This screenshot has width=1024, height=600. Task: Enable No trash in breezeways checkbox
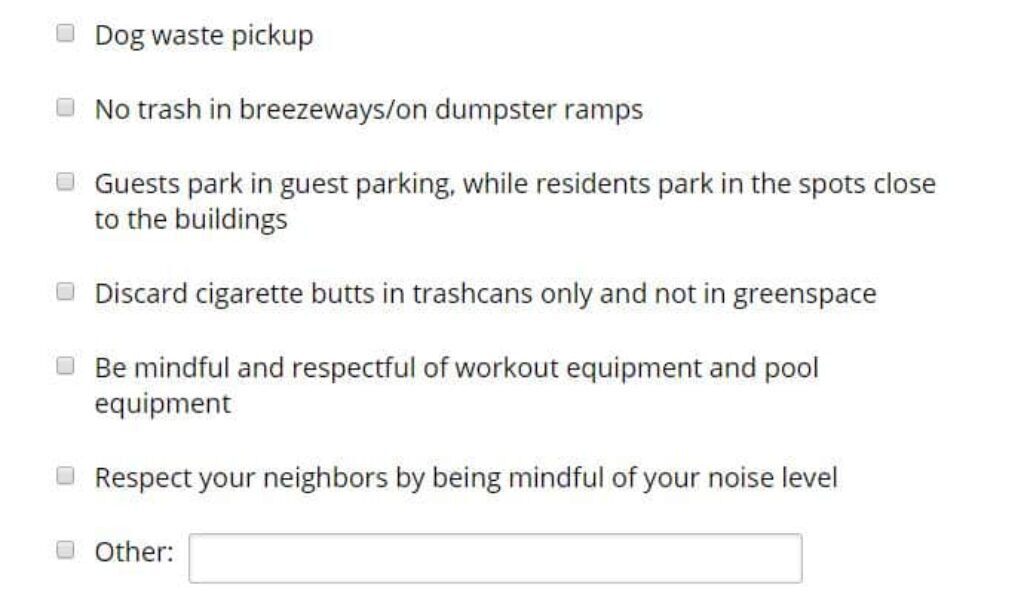(66, 107)
